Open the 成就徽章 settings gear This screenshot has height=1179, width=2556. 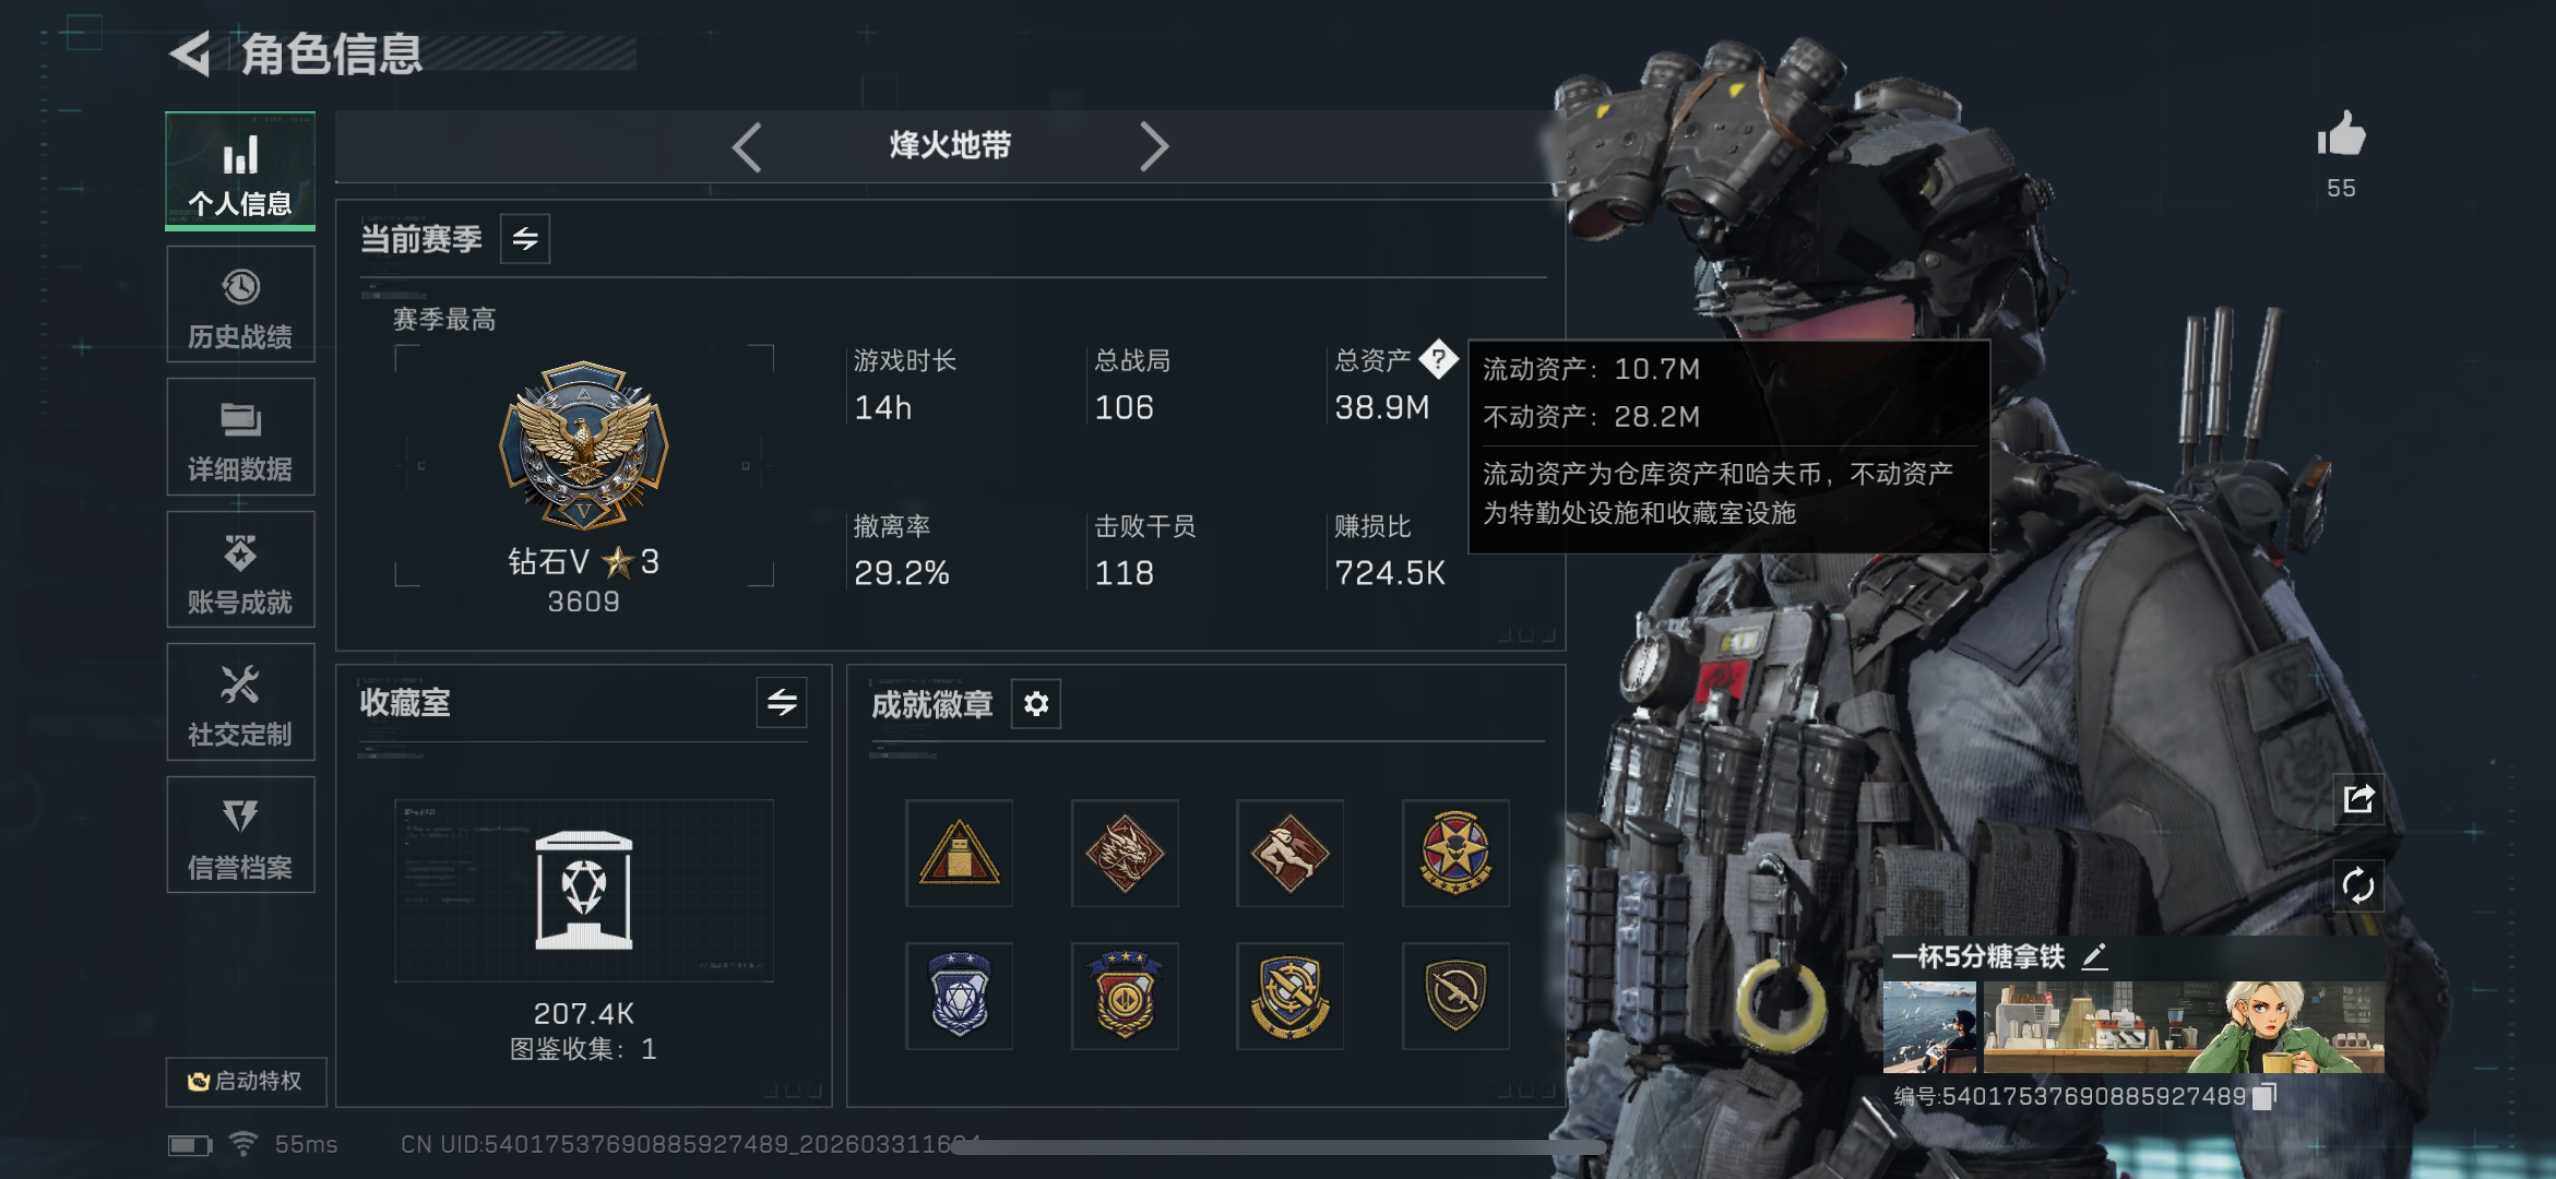(x=1036, y=704)
